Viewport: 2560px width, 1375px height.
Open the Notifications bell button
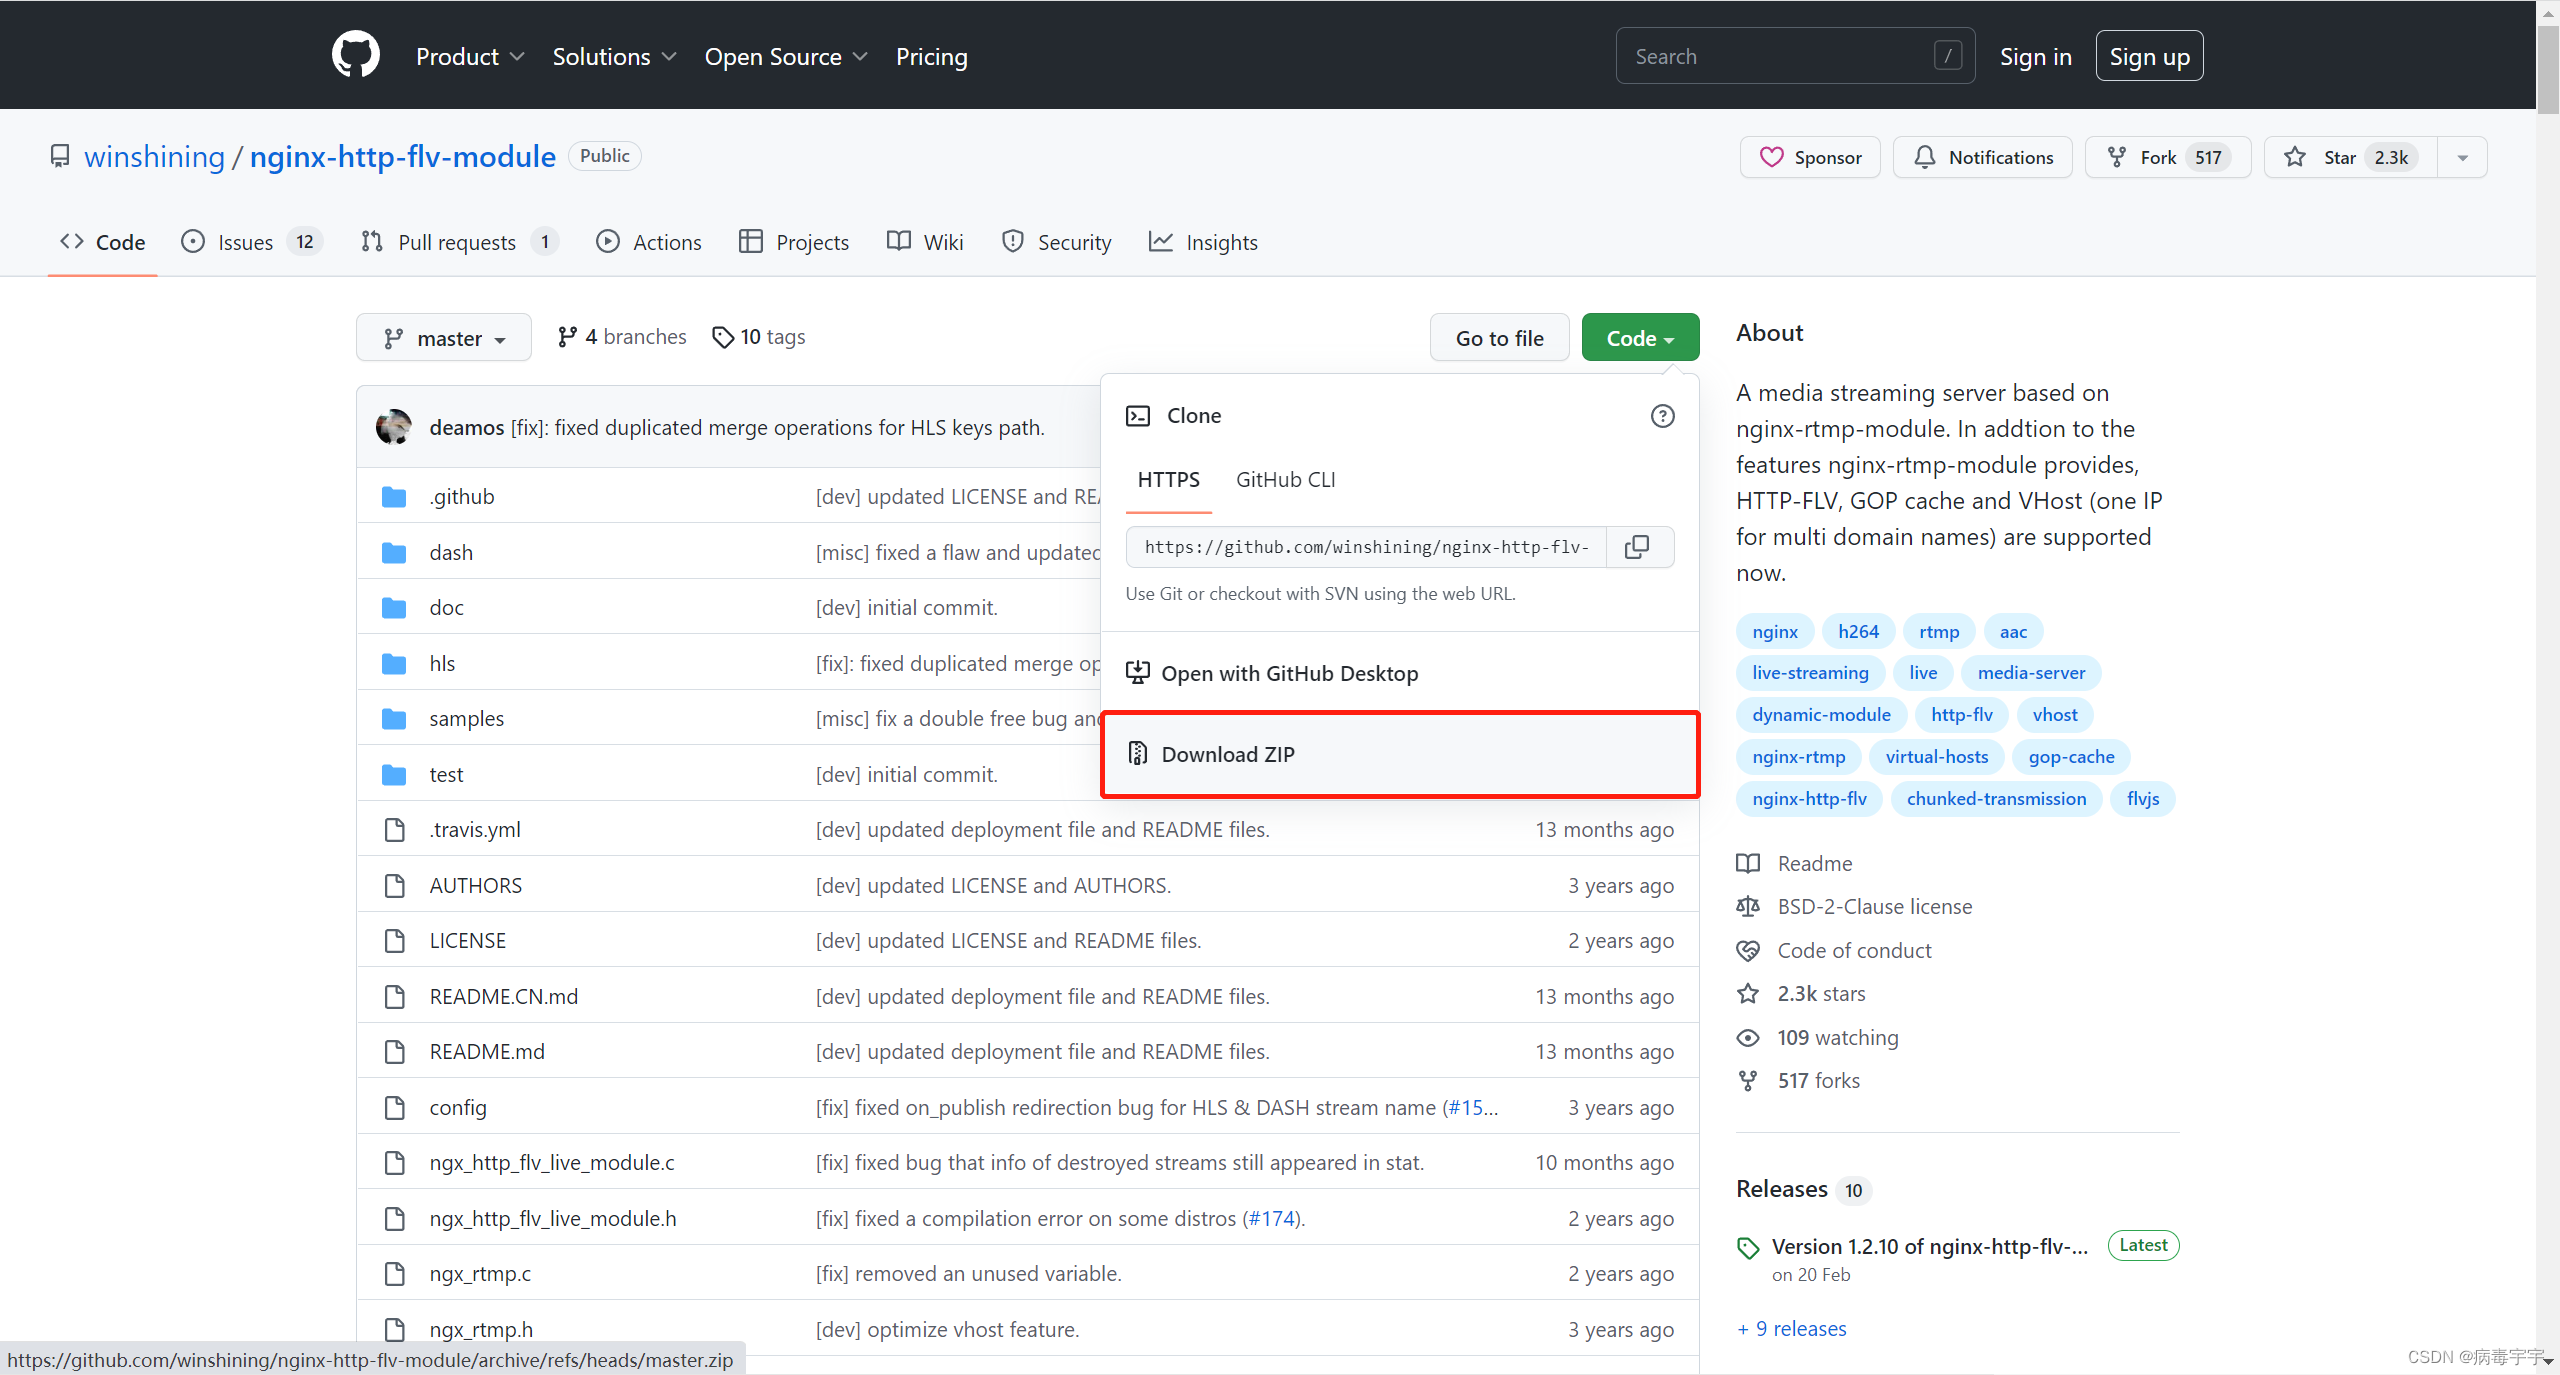(x=1983, y=157)
